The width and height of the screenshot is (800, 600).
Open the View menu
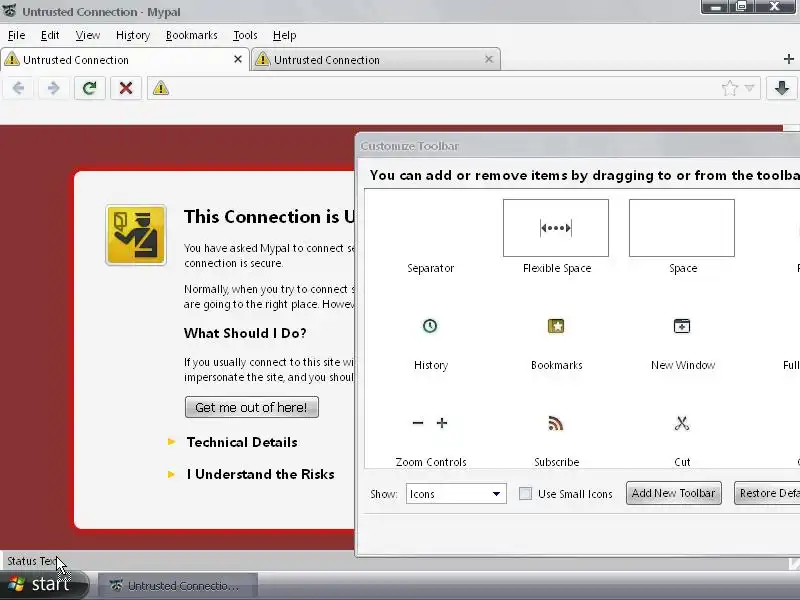pyautogui.click(x=88, y=35)
